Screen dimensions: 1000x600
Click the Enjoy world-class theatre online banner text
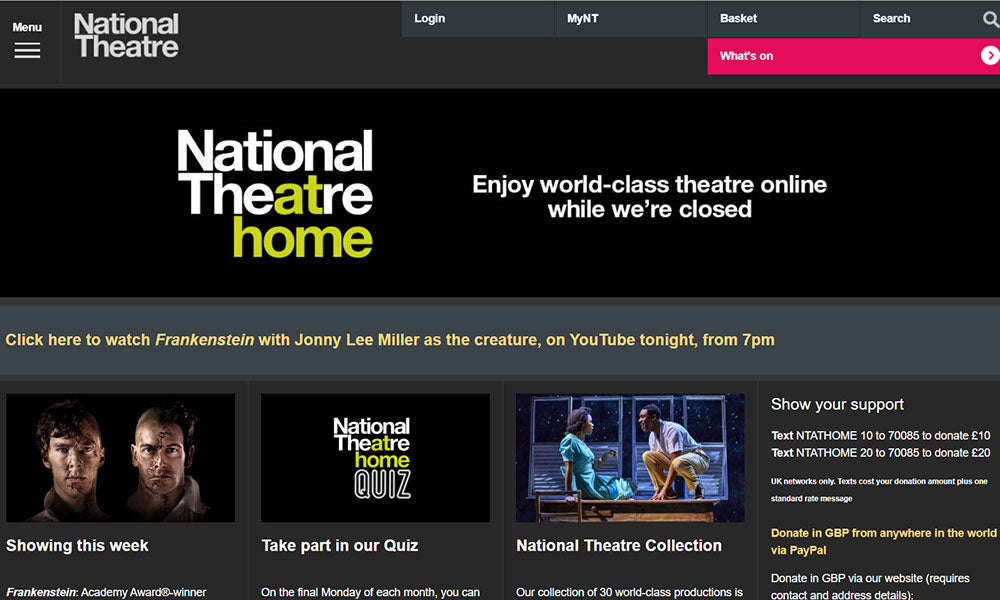(649, 196)
